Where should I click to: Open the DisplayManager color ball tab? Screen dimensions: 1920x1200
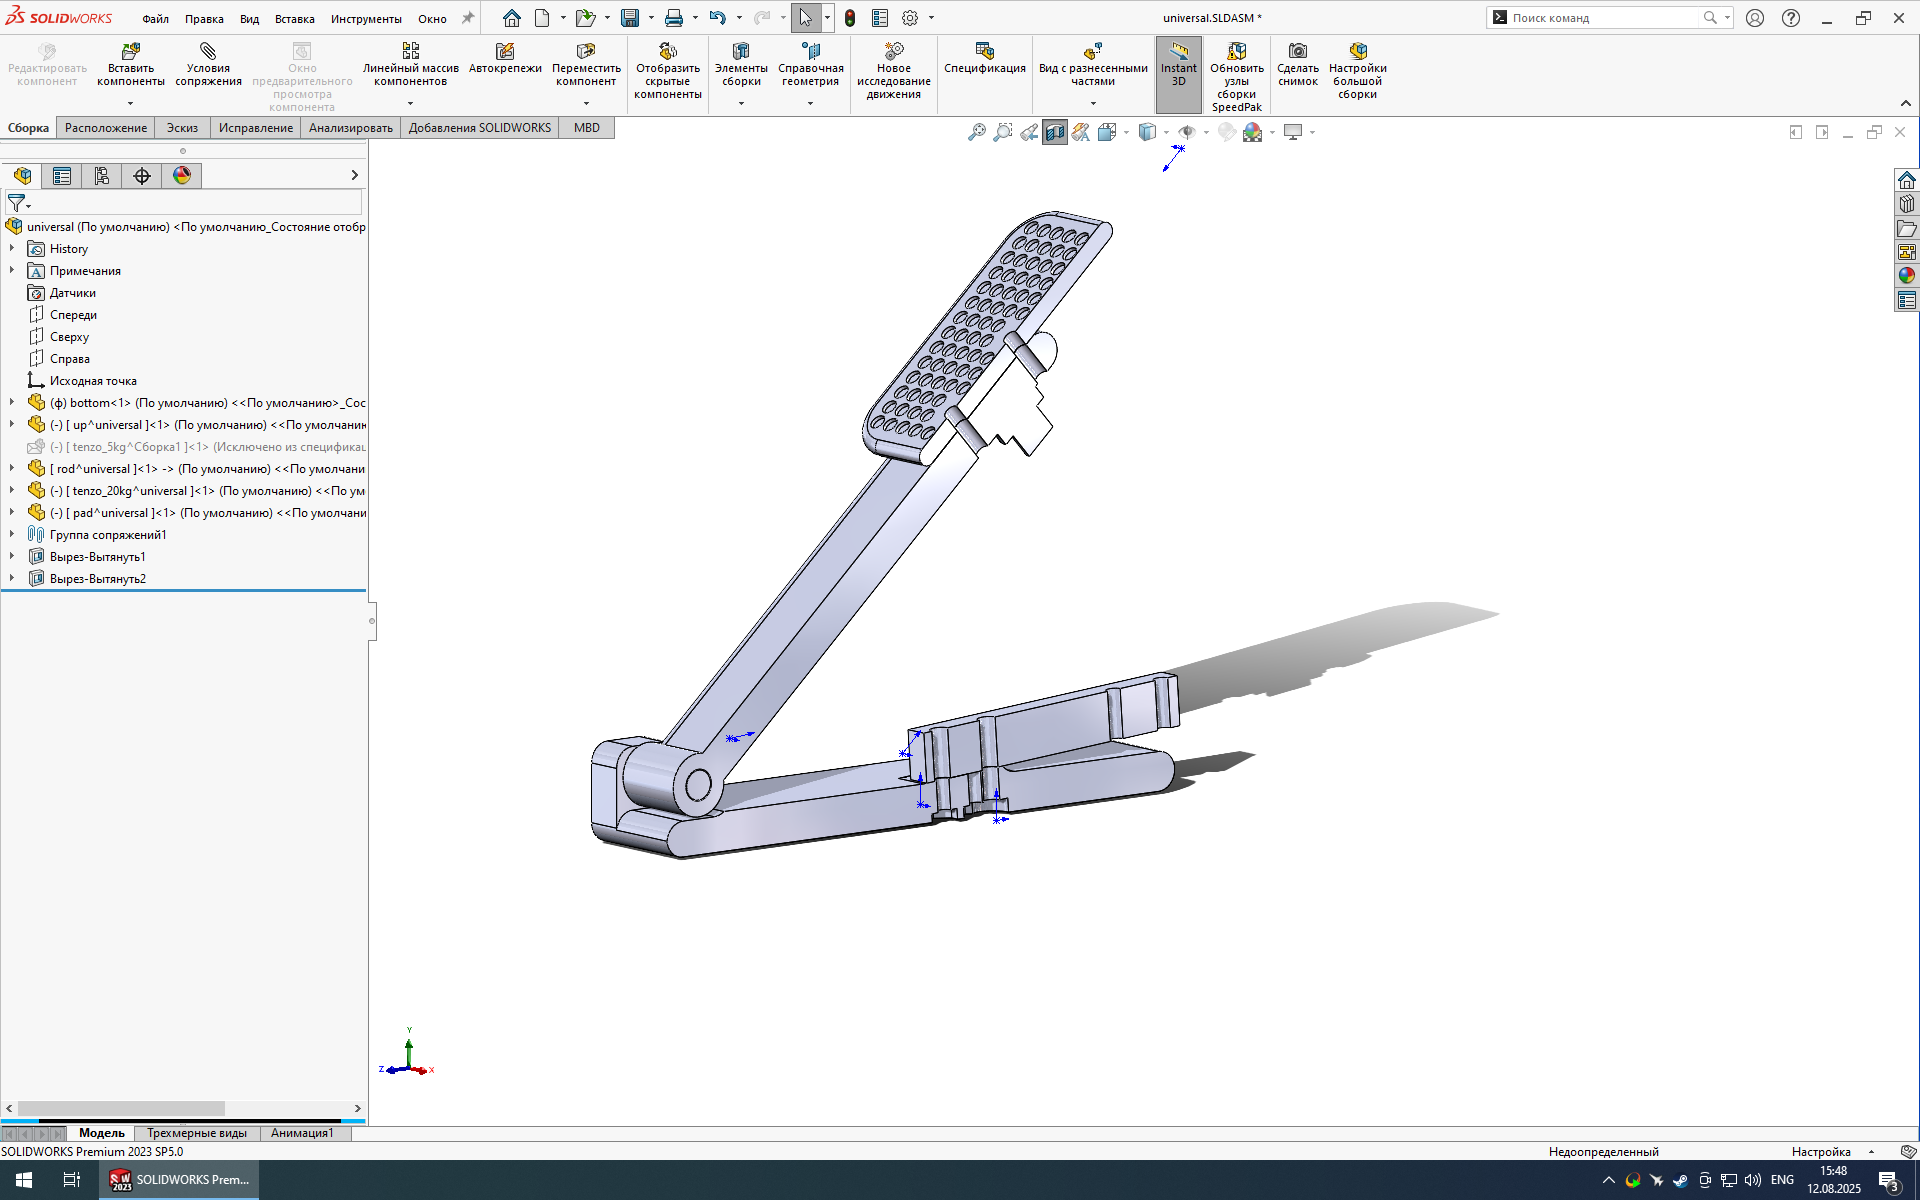point(182,176)
